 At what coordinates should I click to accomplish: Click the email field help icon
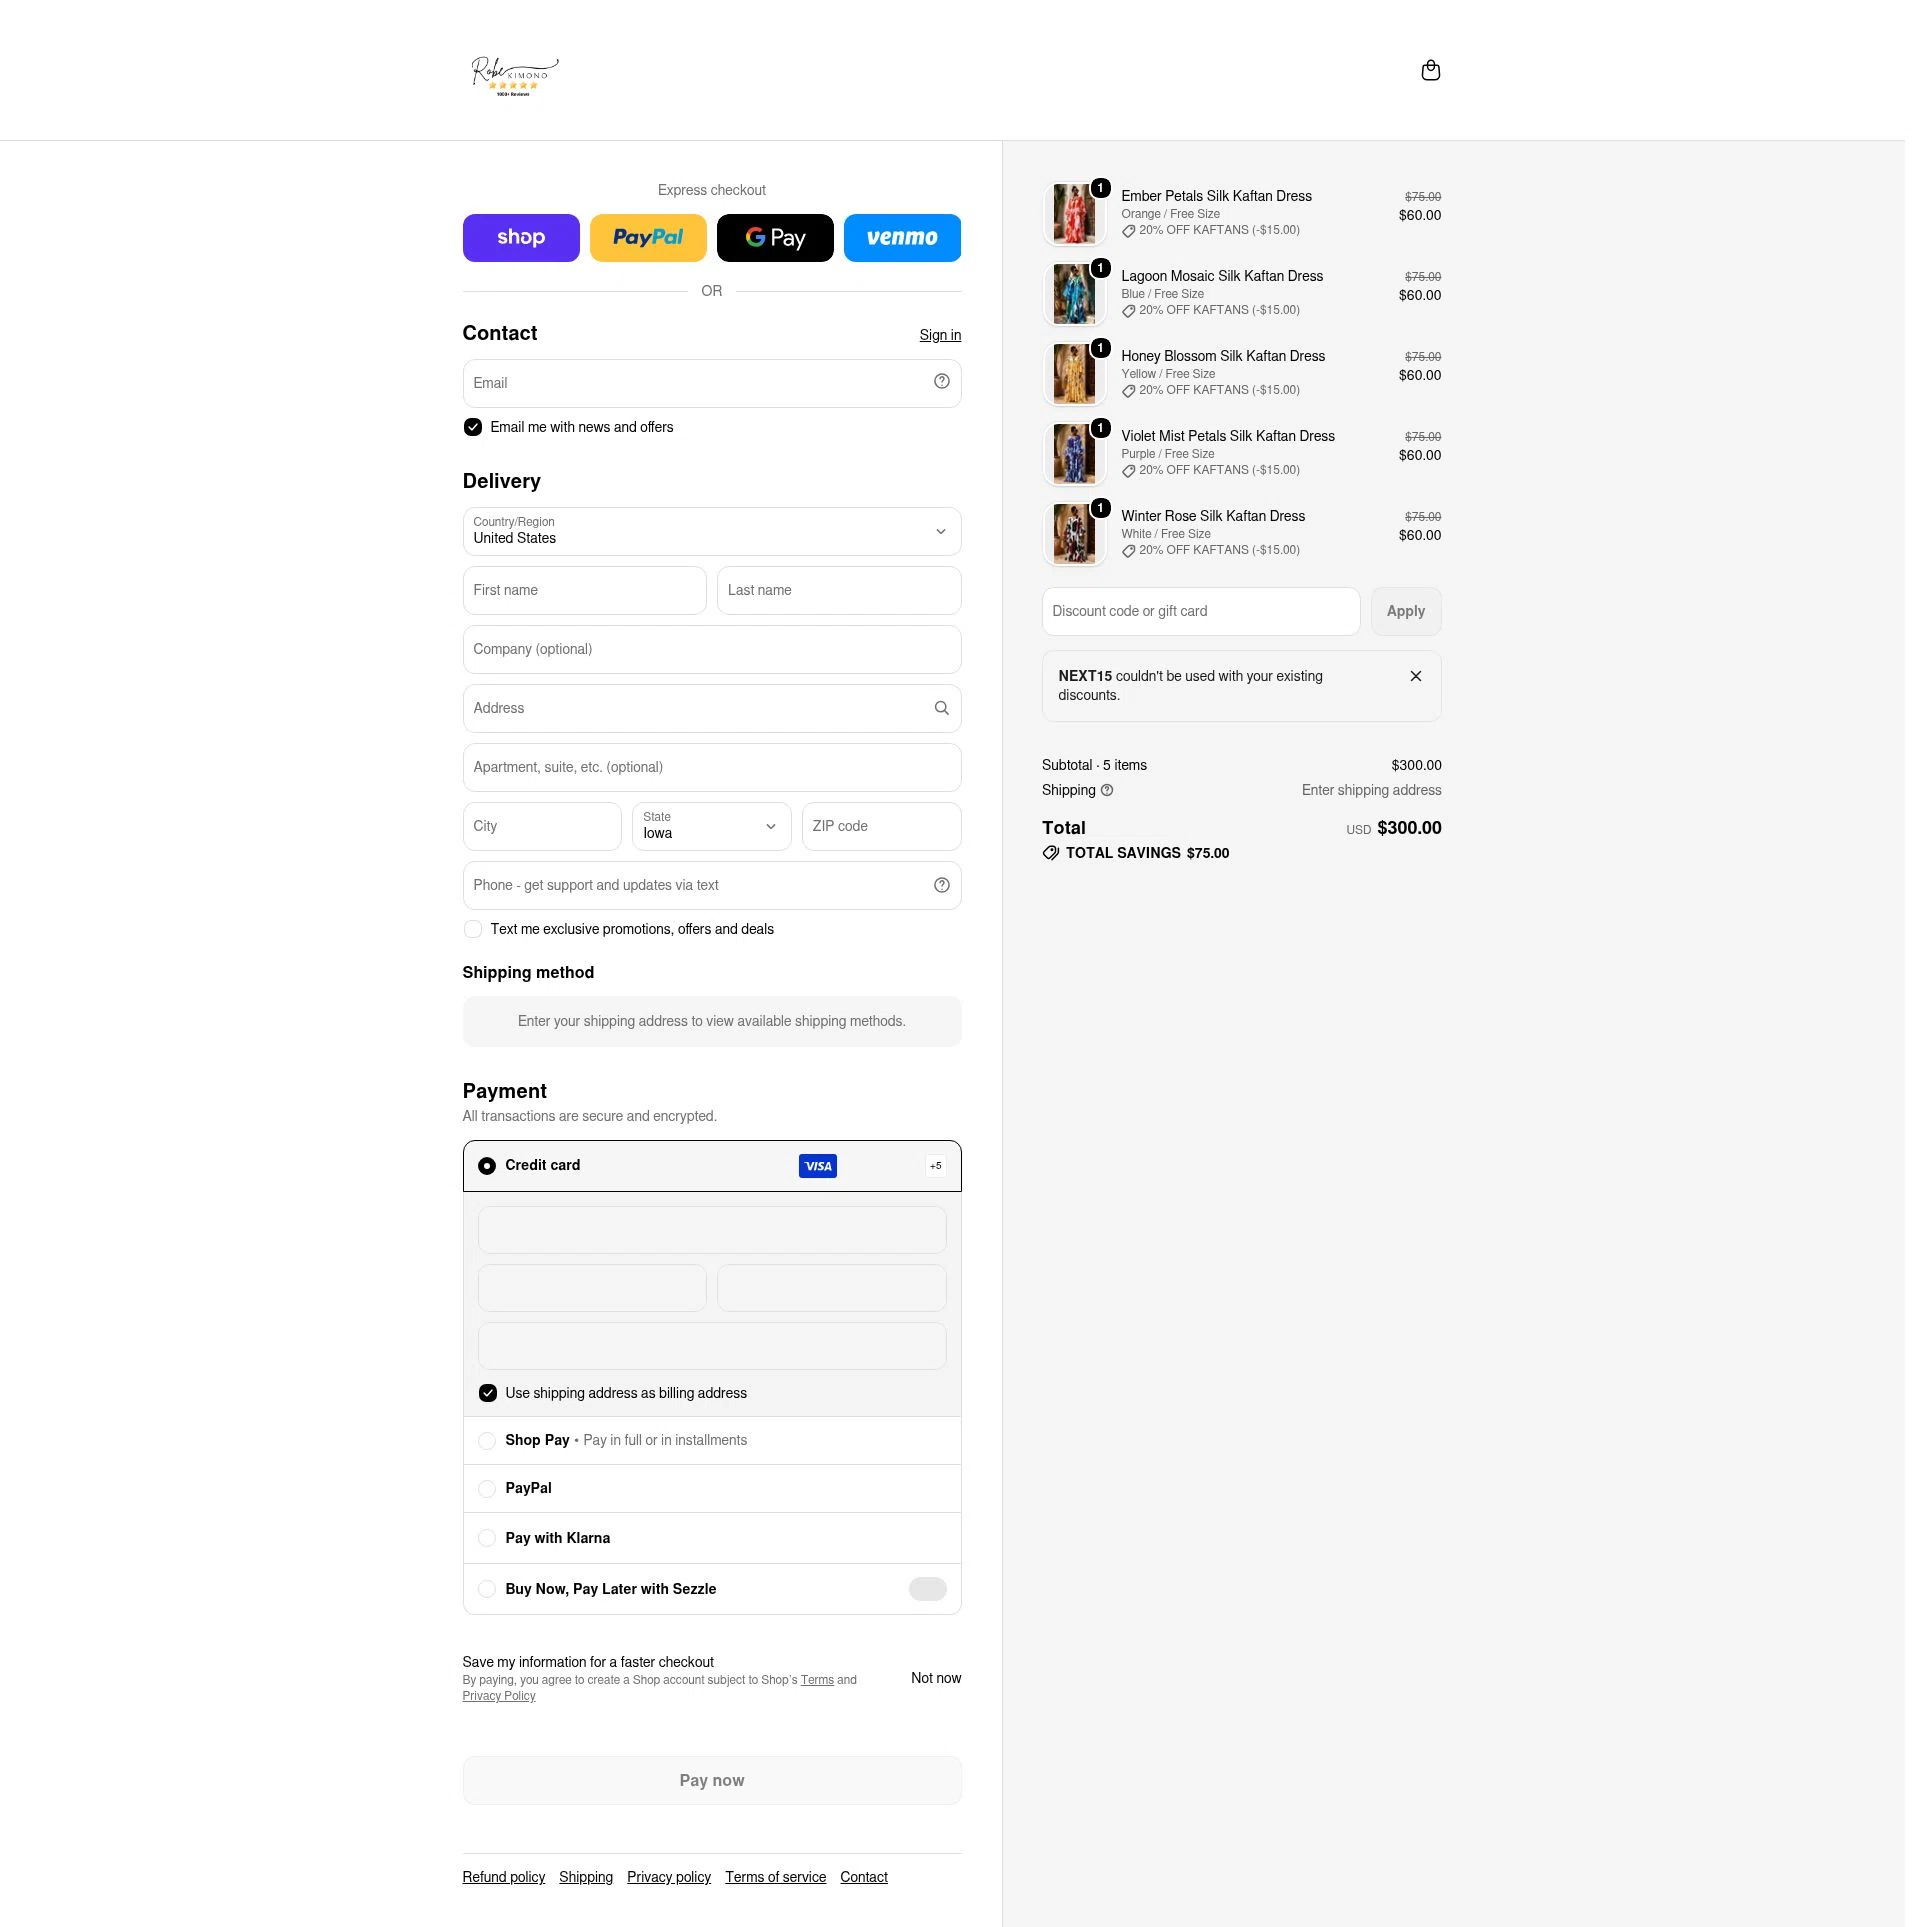[941, 382]
